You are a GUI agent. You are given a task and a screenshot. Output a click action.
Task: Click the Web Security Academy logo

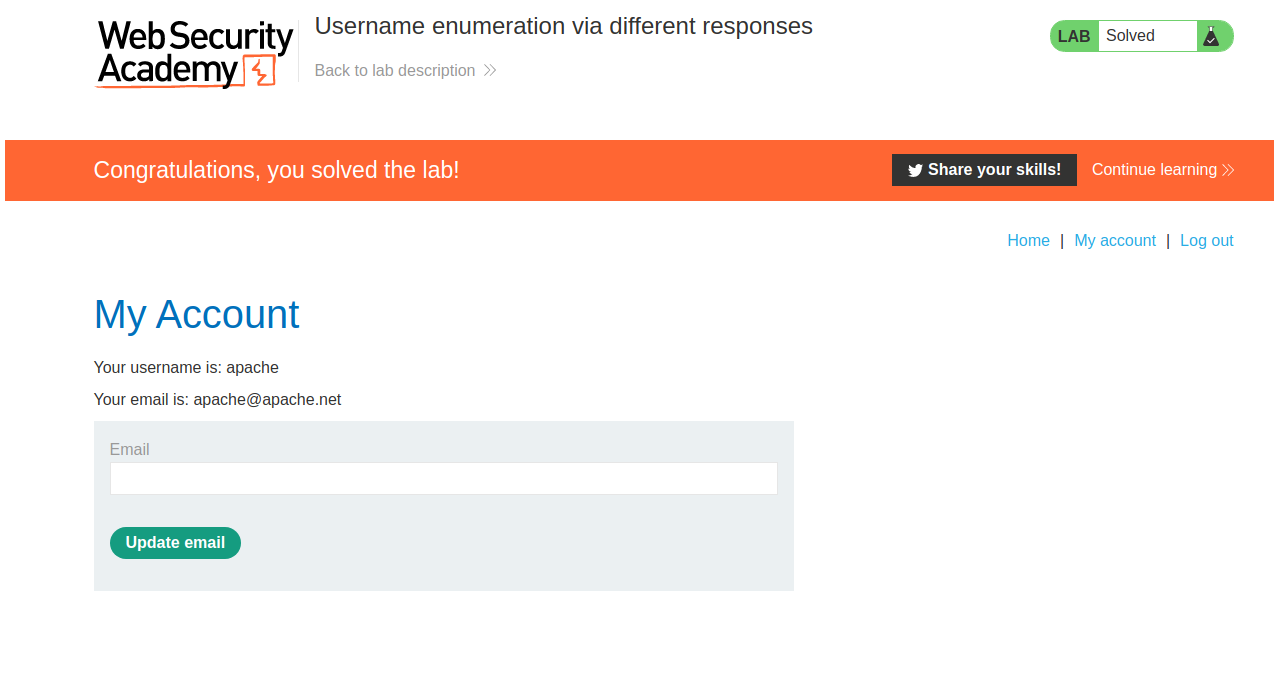pos(195,54)
